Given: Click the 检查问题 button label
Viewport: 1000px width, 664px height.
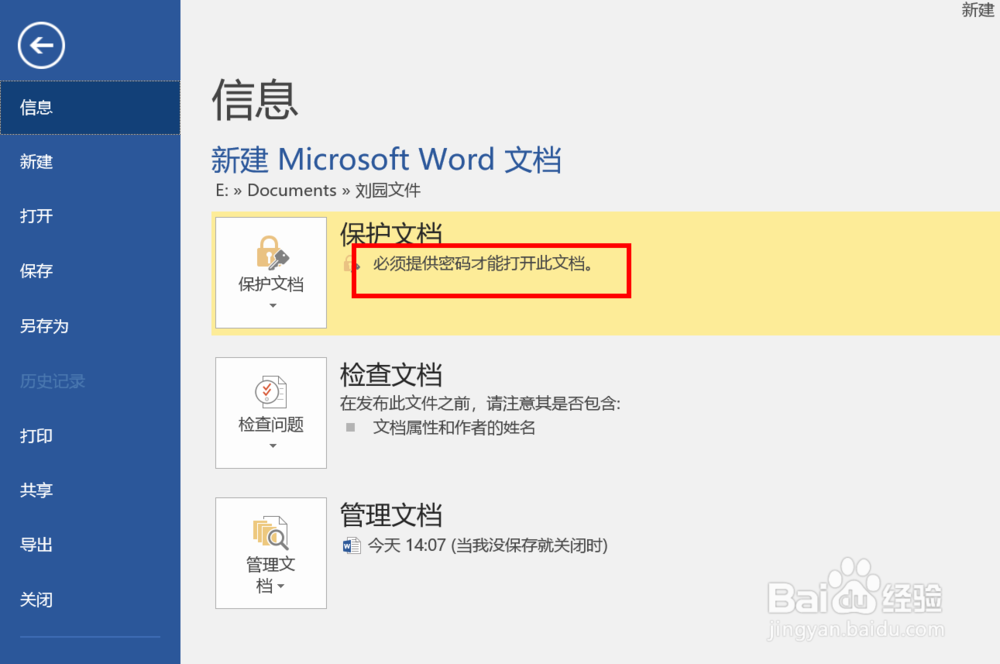Looking at the screenshot, I should click(x=271, y=425).
